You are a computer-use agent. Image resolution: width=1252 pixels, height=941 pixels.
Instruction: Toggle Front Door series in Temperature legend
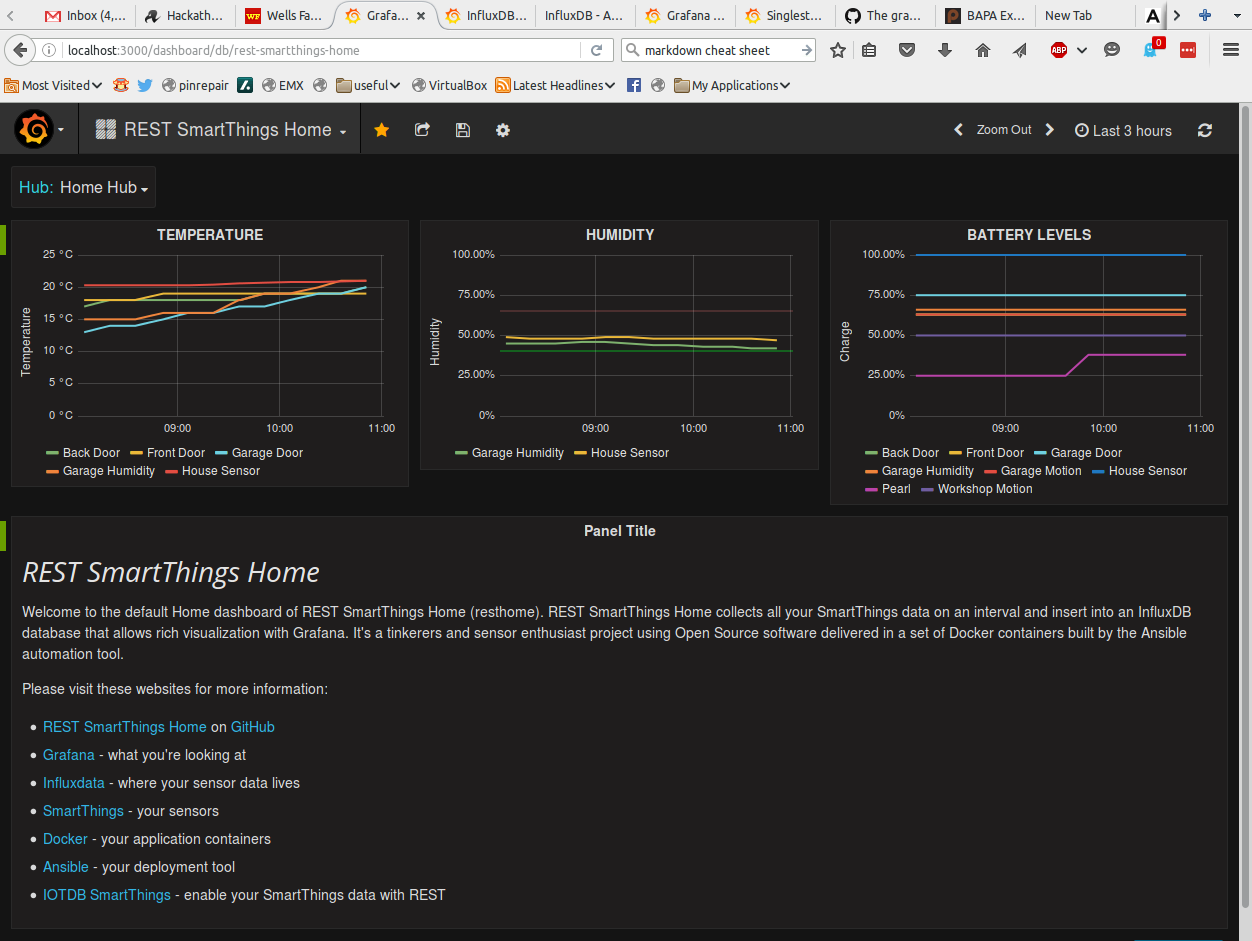coord(167,453)
